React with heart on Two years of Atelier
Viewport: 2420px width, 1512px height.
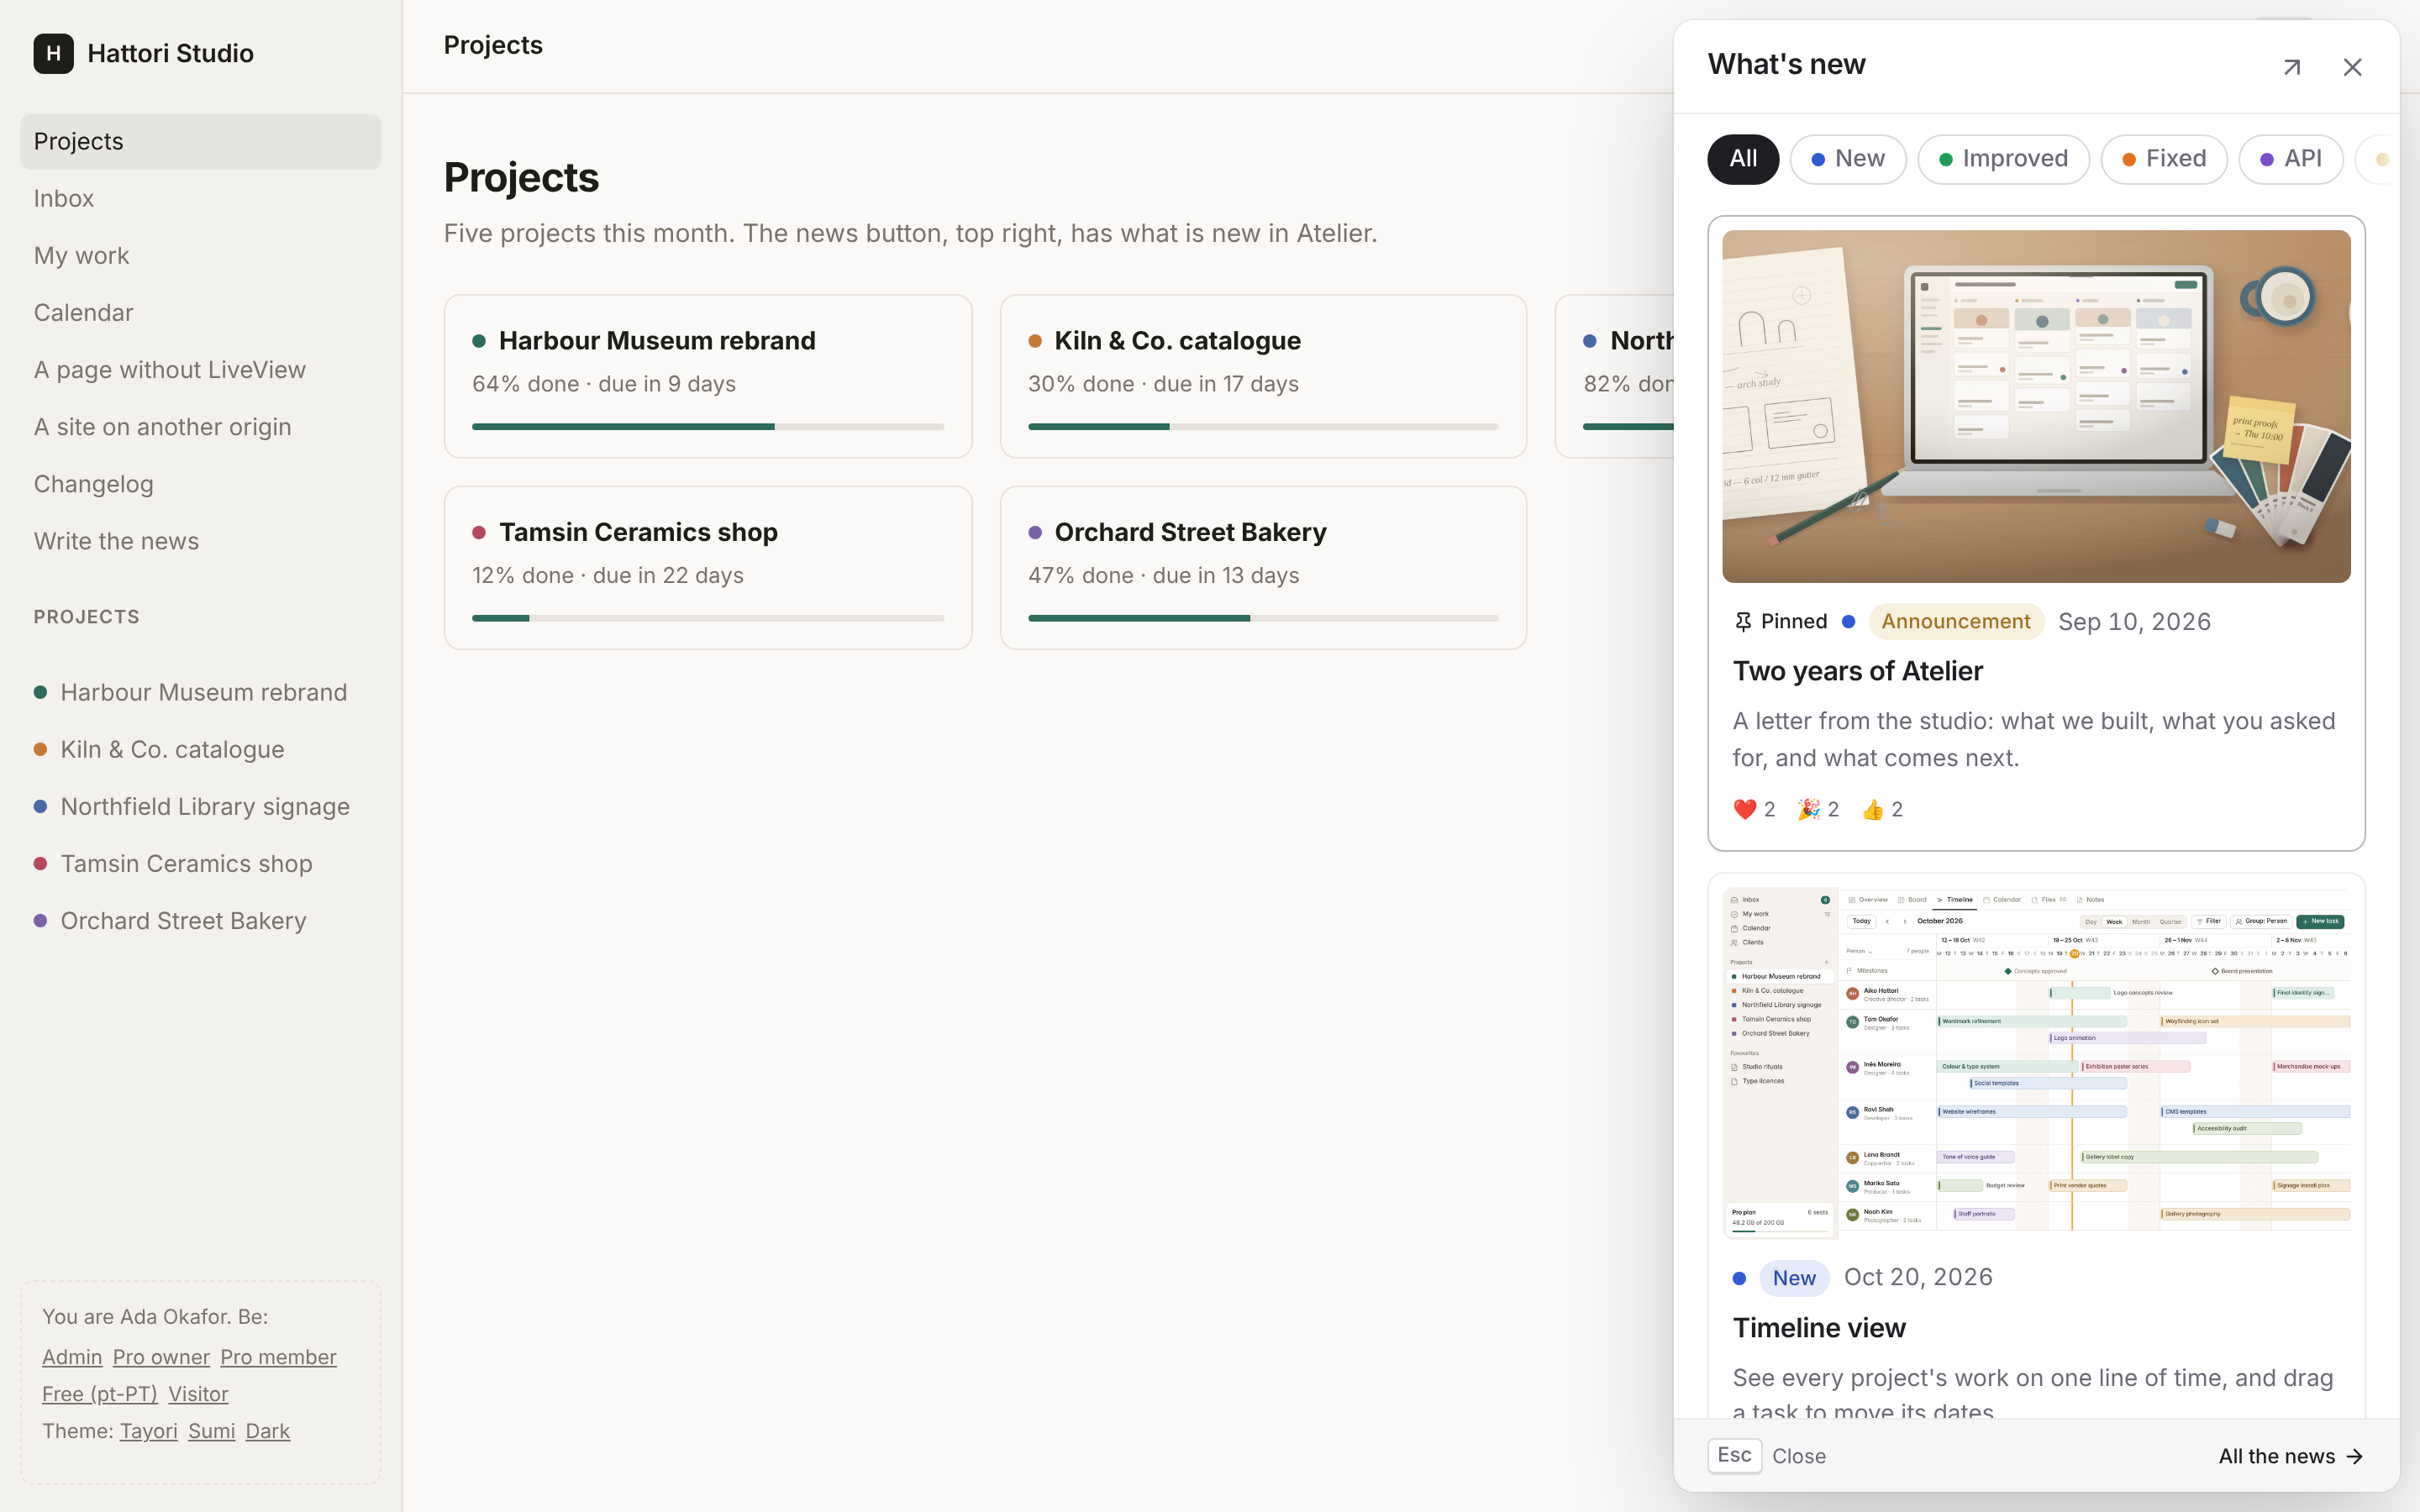(1754, 809)
